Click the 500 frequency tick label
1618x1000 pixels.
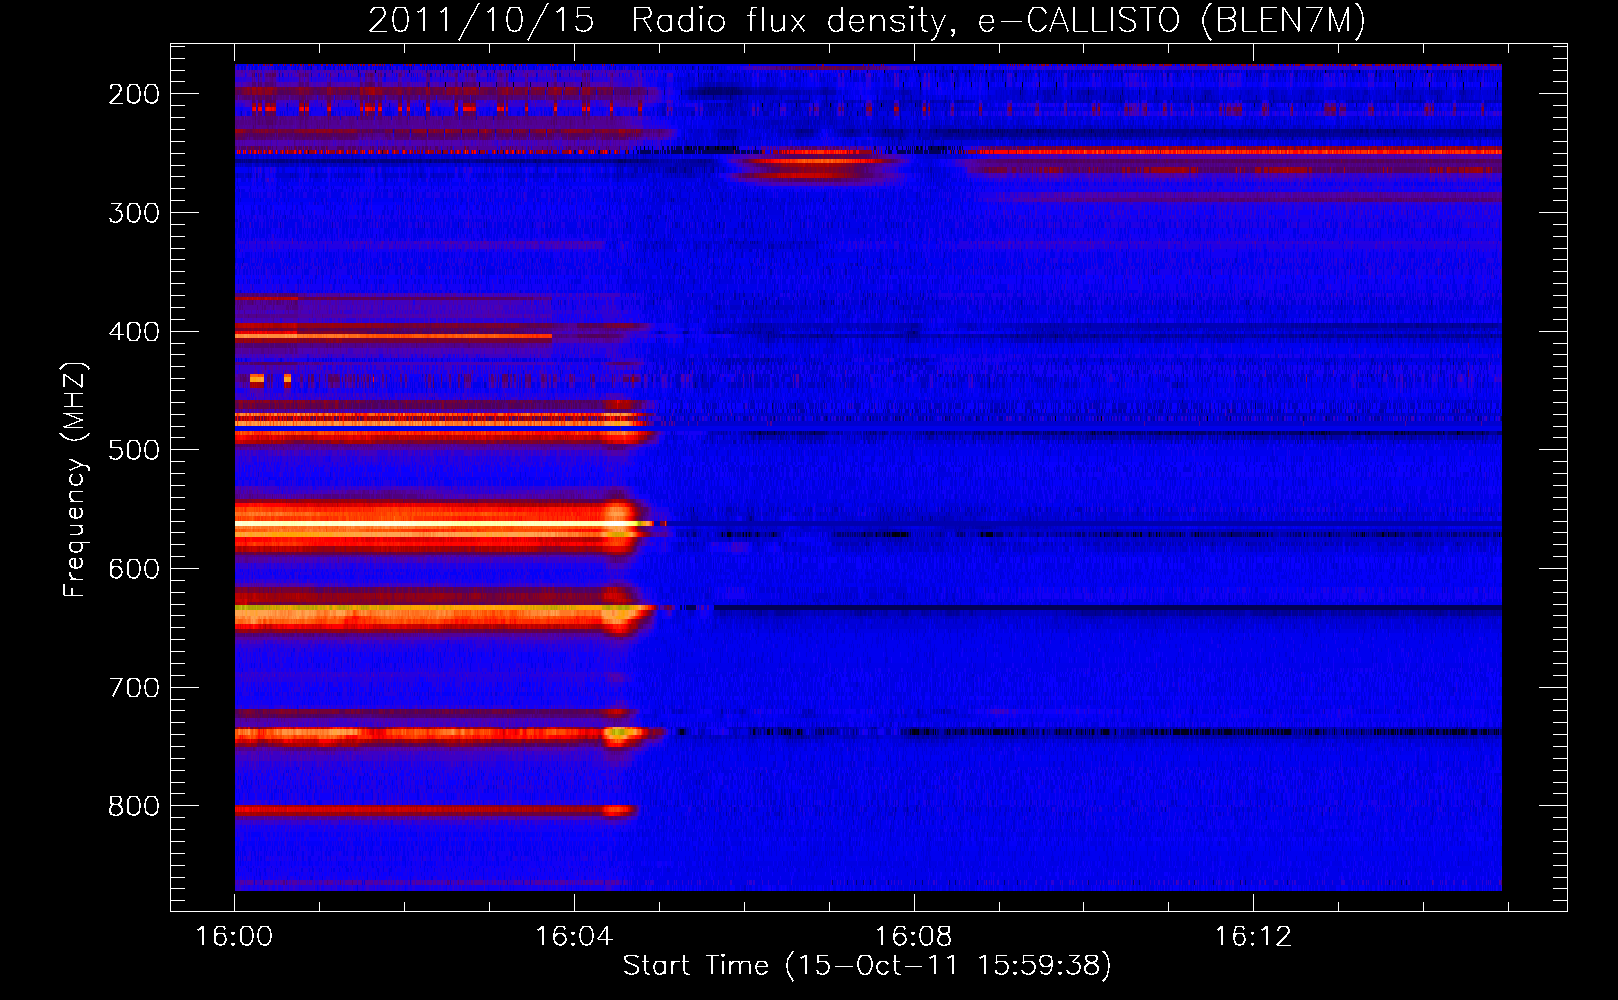tap(134, 450)
